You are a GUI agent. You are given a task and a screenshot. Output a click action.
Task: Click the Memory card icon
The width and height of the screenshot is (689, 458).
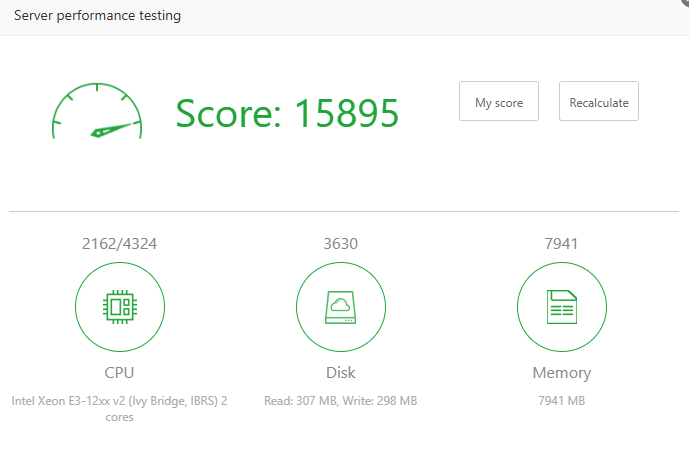click(x=561, y=307)
